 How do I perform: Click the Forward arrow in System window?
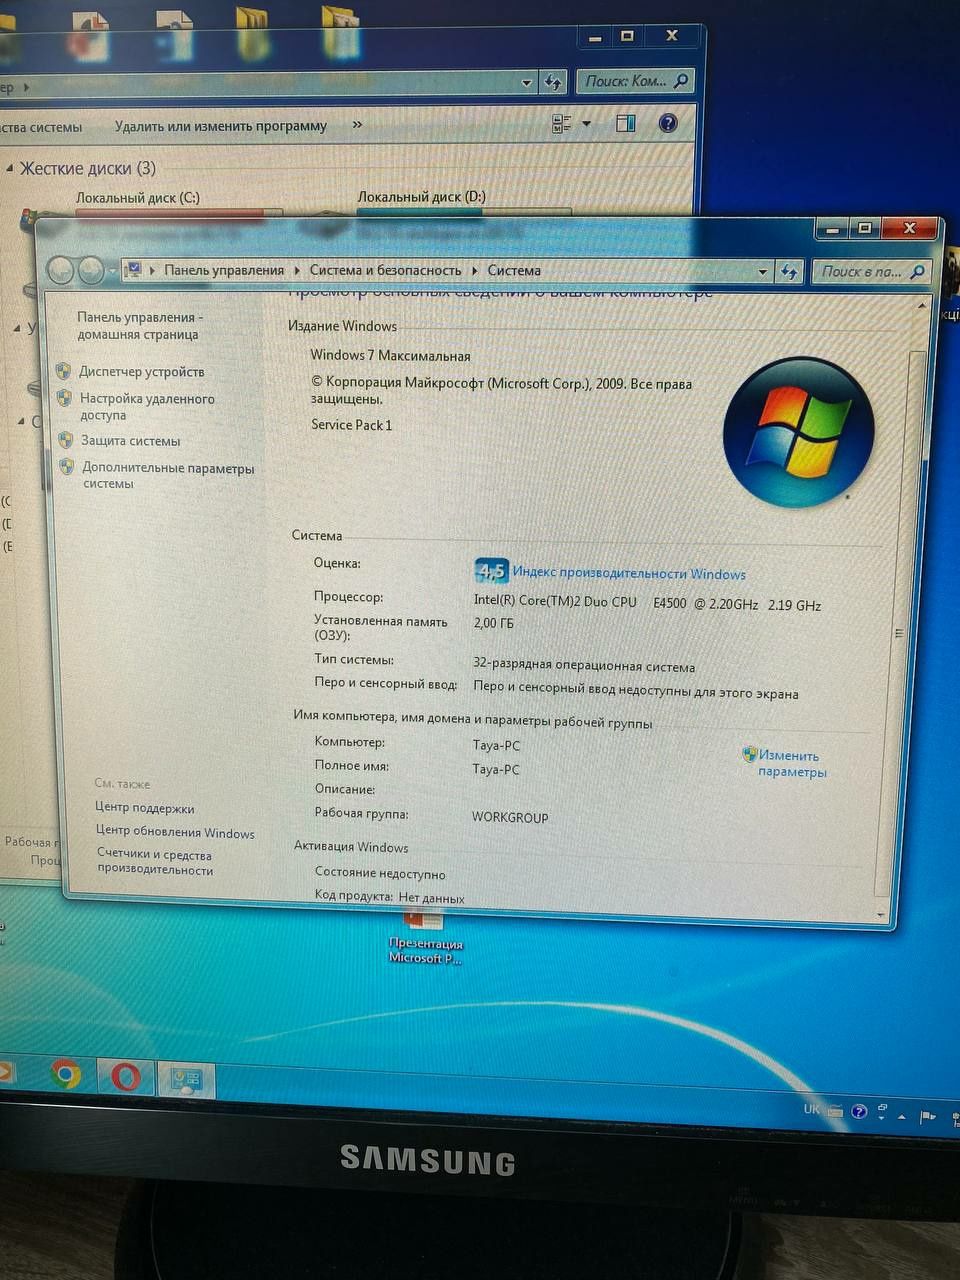[x=91, y=270]
